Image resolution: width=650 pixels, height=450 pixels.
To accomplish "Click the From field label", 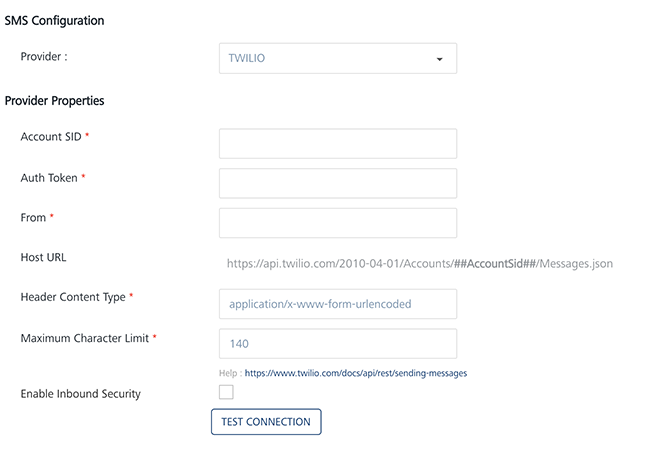I will [x=33, y=217].
